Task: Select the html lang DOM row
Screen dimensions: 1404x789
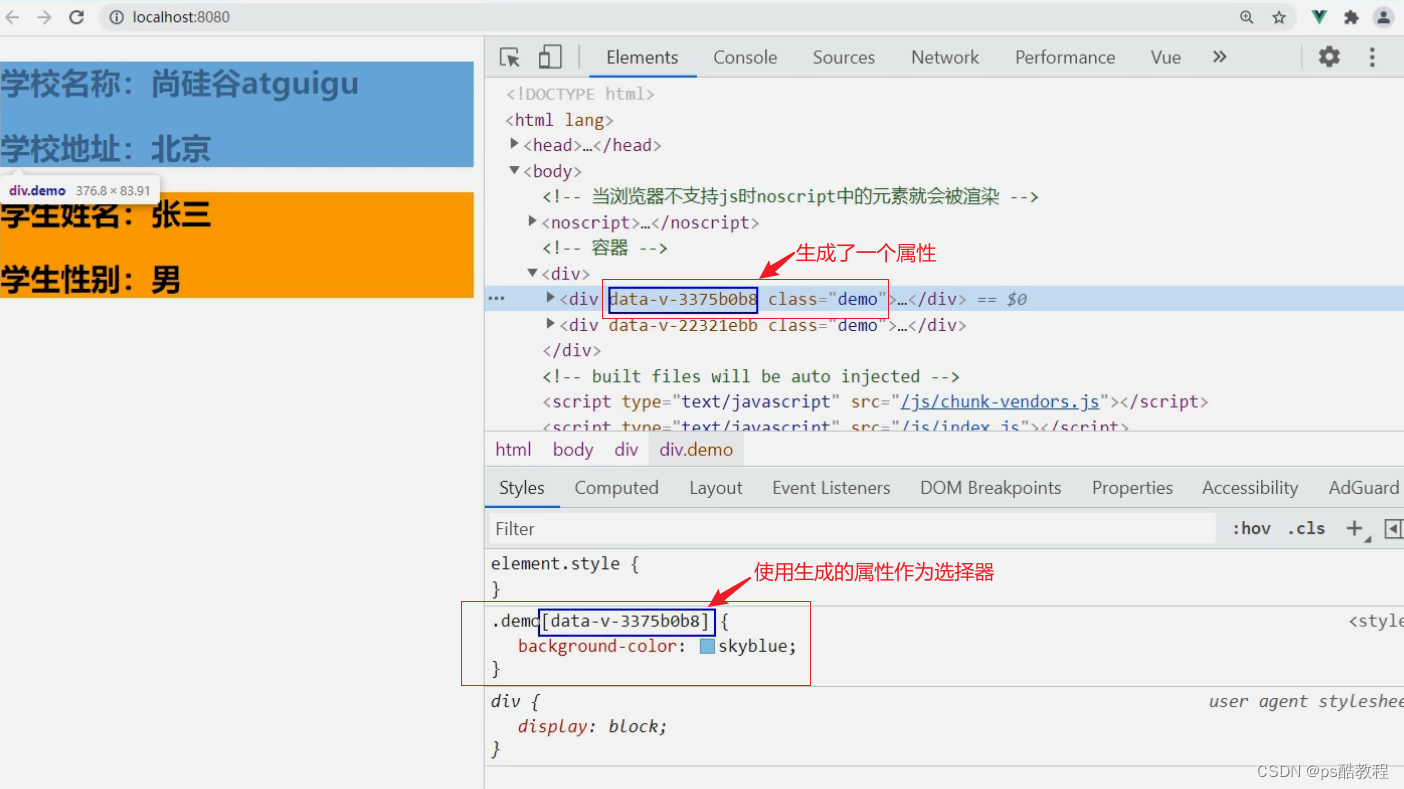Action: [x=559, y=120]
